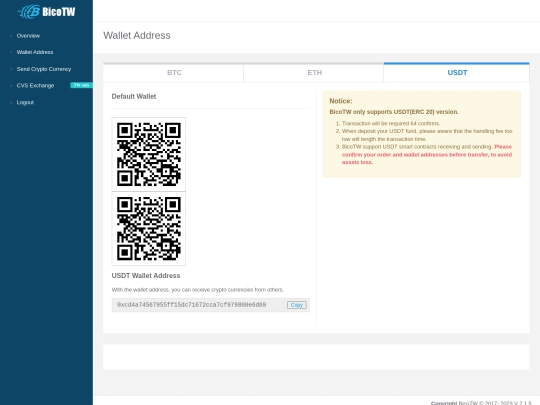Click the red warning about confirming wallet addresses
The image size is (540, 405).
tap(427, 155)
